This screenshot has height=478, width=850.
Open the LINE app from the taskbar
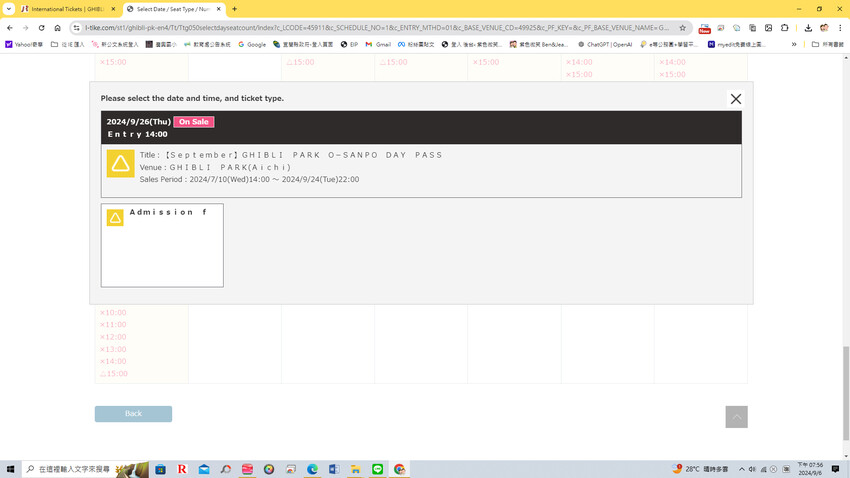[377, 469]
